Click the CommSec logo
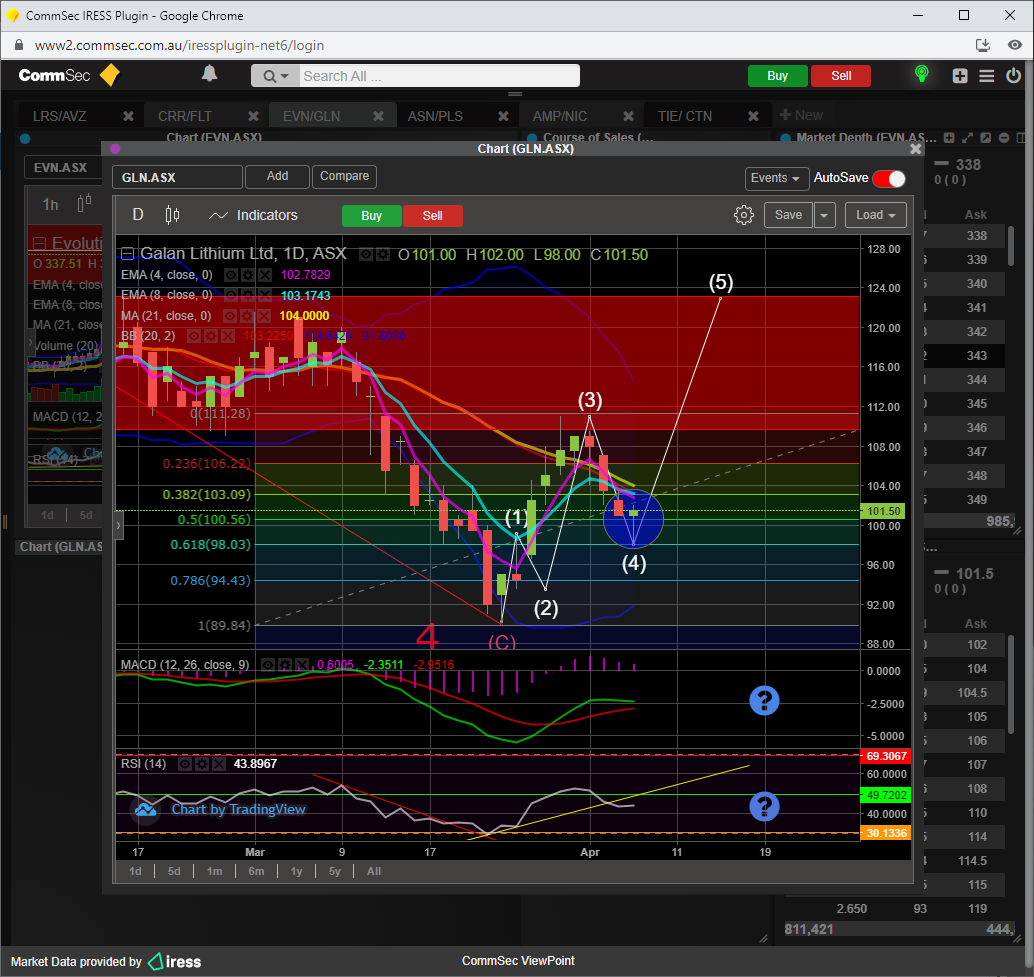 [x=69, y=75]
